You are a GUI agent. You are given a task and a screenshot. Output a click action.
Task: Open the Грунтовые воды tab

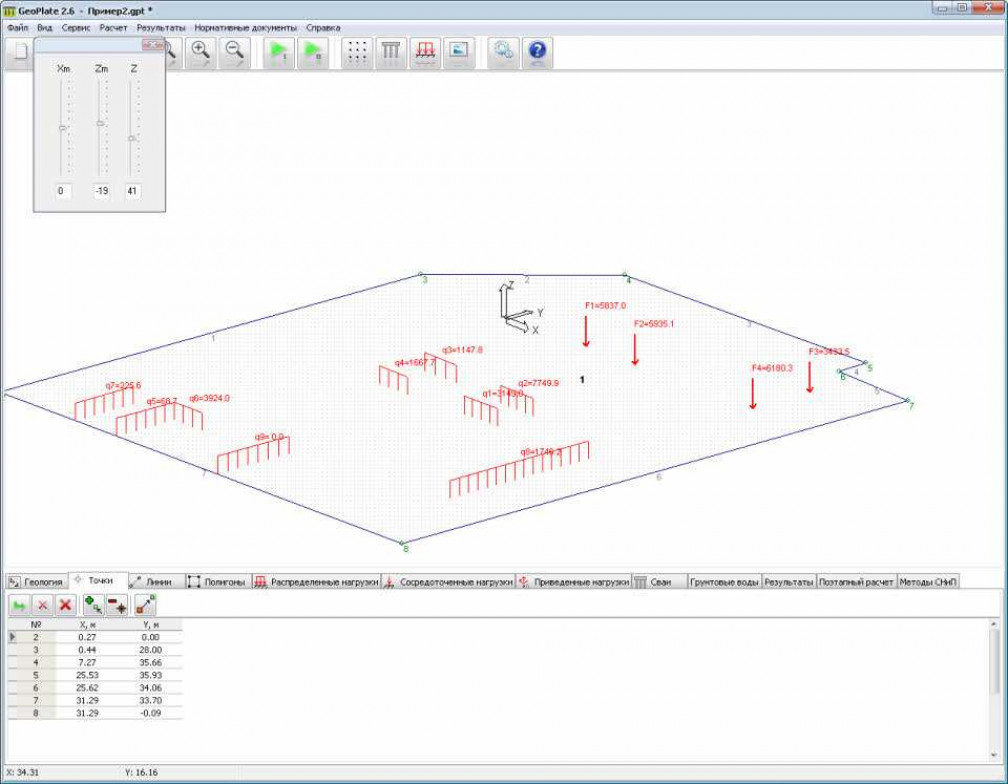(724, 581)
